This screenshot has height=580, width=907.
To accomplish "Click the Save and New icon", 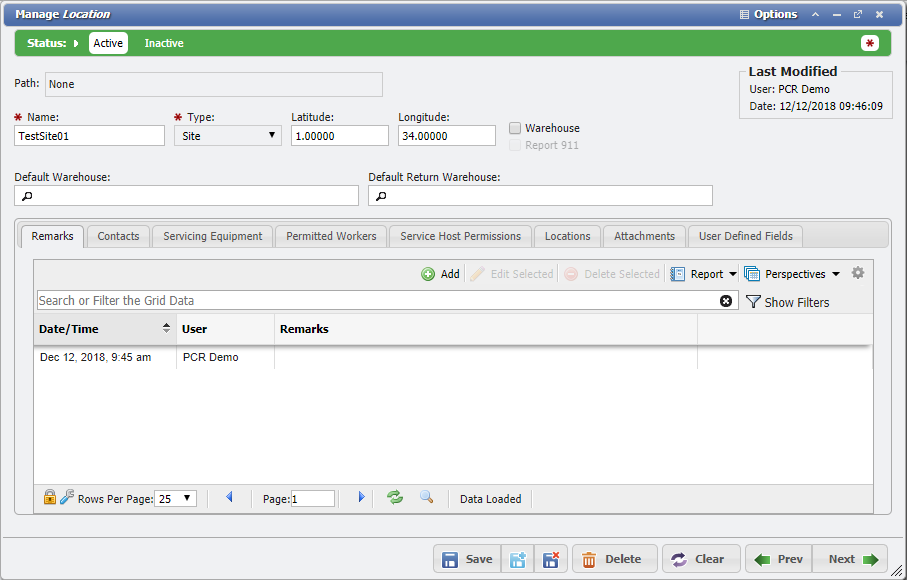I will point(517,560).
